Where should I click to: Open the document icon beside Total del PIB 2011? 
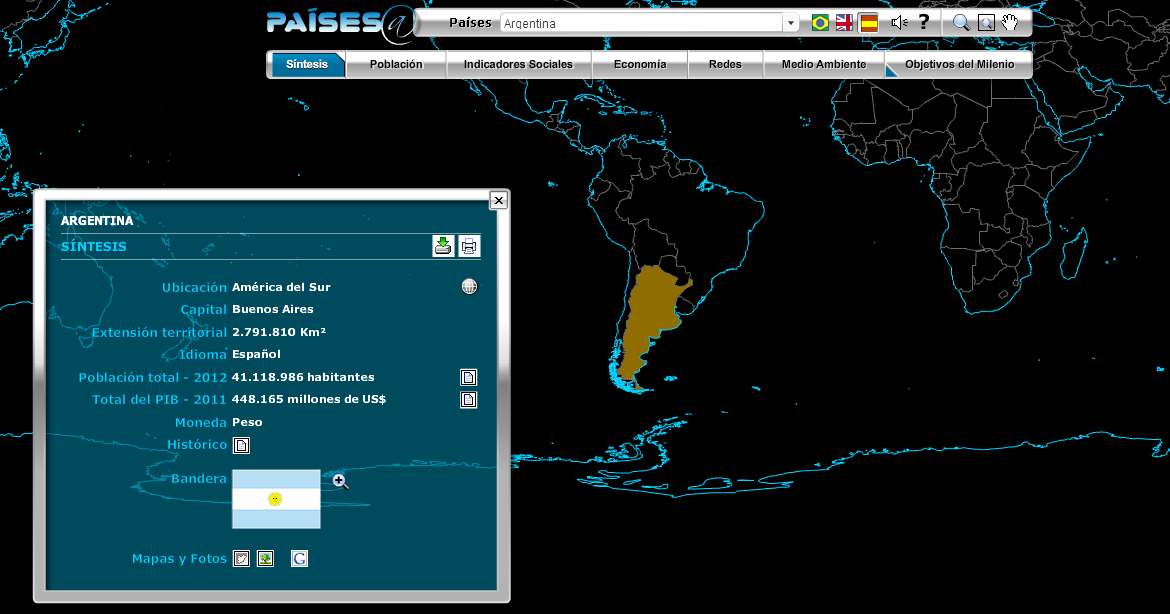[x=468, y=399]
